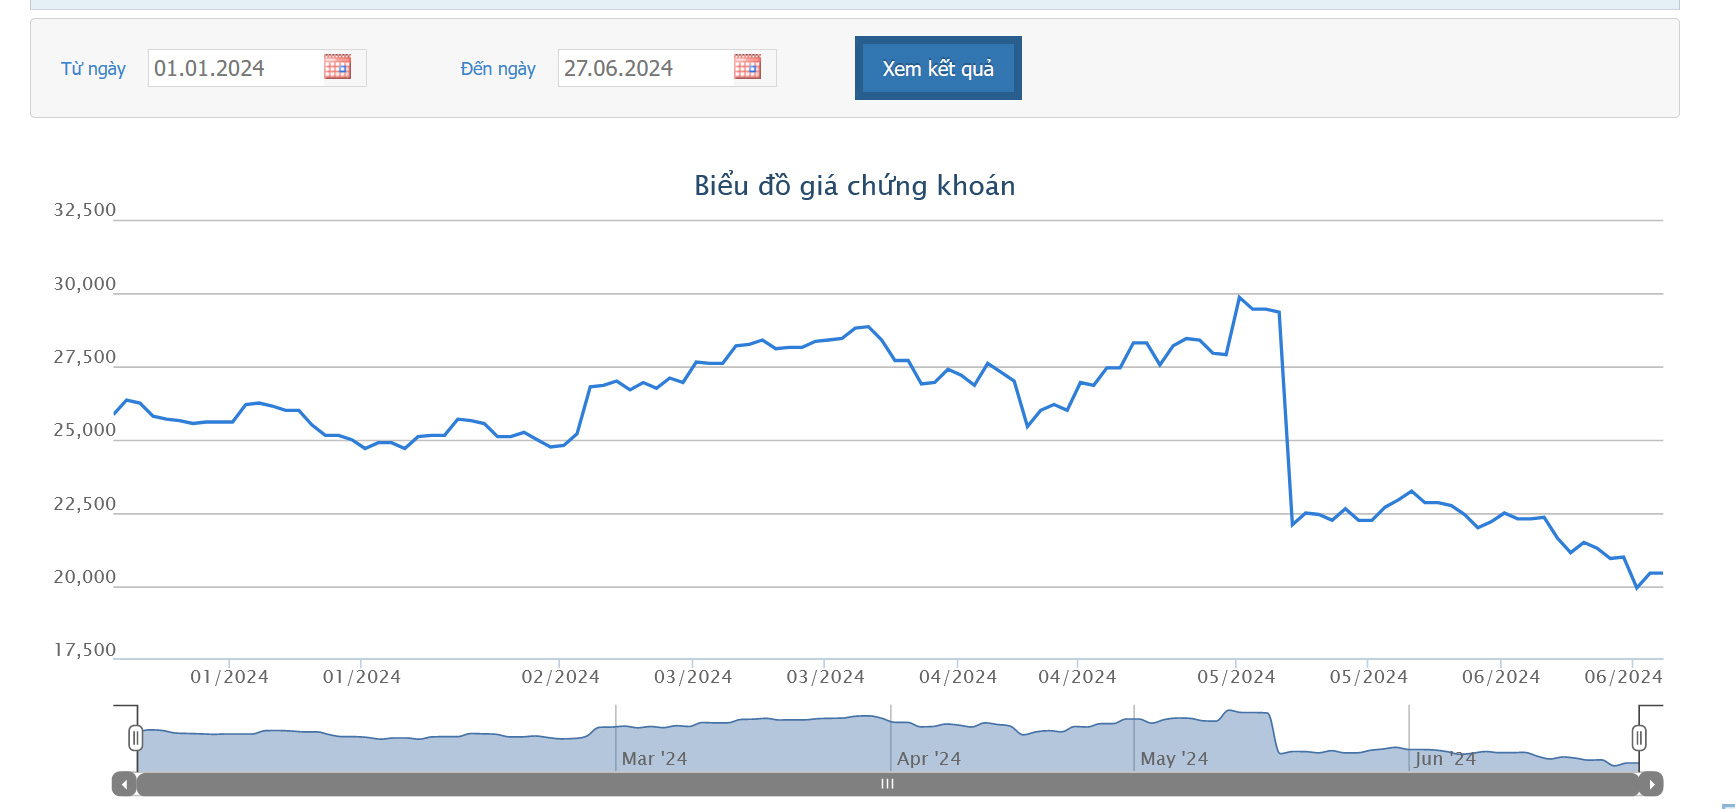Click 'Jun '24' marker in navigator
This screenshot has width=1735, height=809.
[1445, 759]
